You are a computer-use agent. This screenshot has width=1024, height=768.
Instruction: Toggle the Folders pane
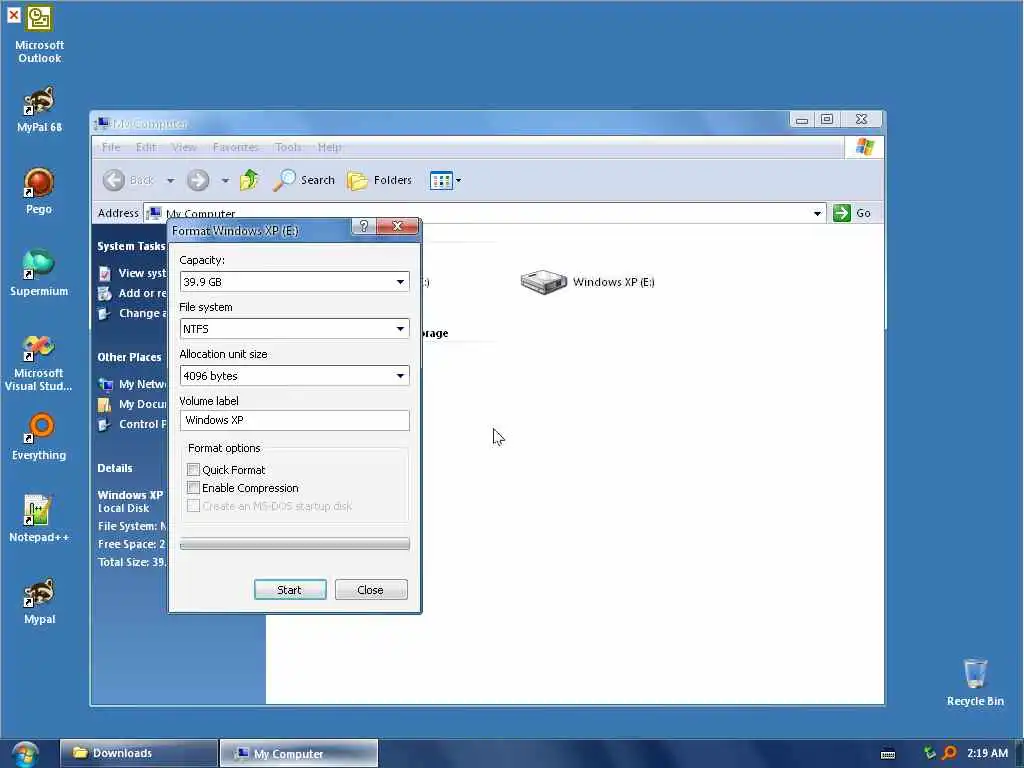click(x=379, y=180)
